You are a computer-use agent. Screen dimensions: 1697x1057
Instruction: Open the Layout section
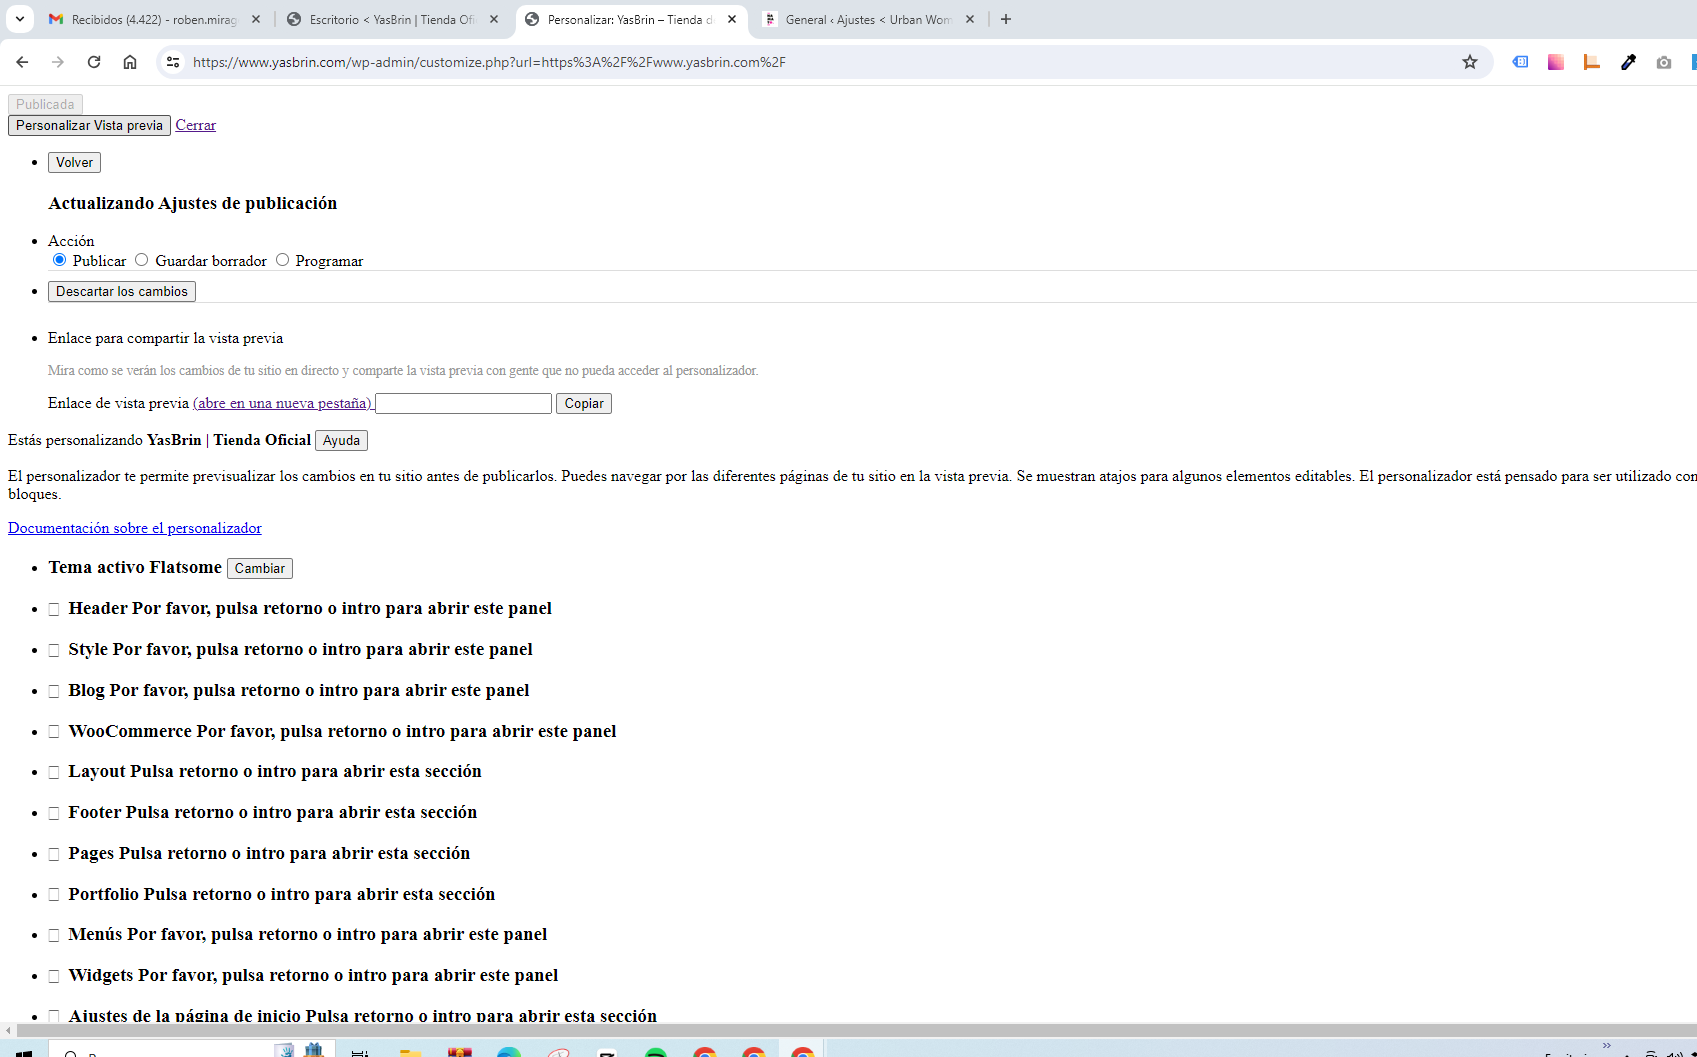point(275,771)
